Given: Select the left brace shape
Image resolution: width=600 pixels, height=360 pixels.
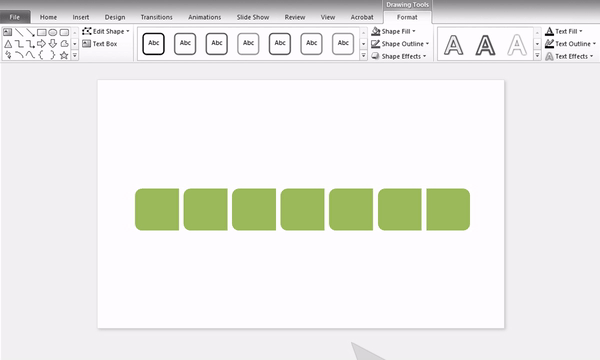Looking at the screenshot, I should tap(41, 55).
